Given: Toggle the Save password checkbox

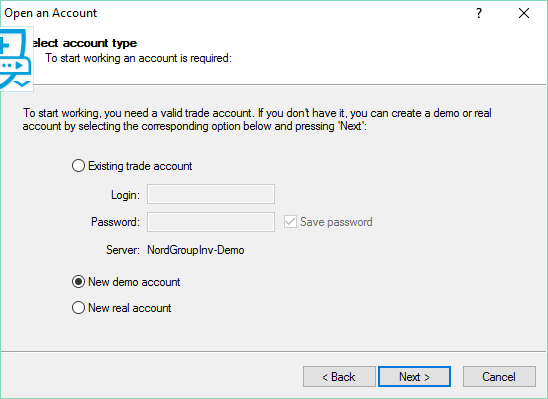Looking at the screenshot, I should coord(290,222).
